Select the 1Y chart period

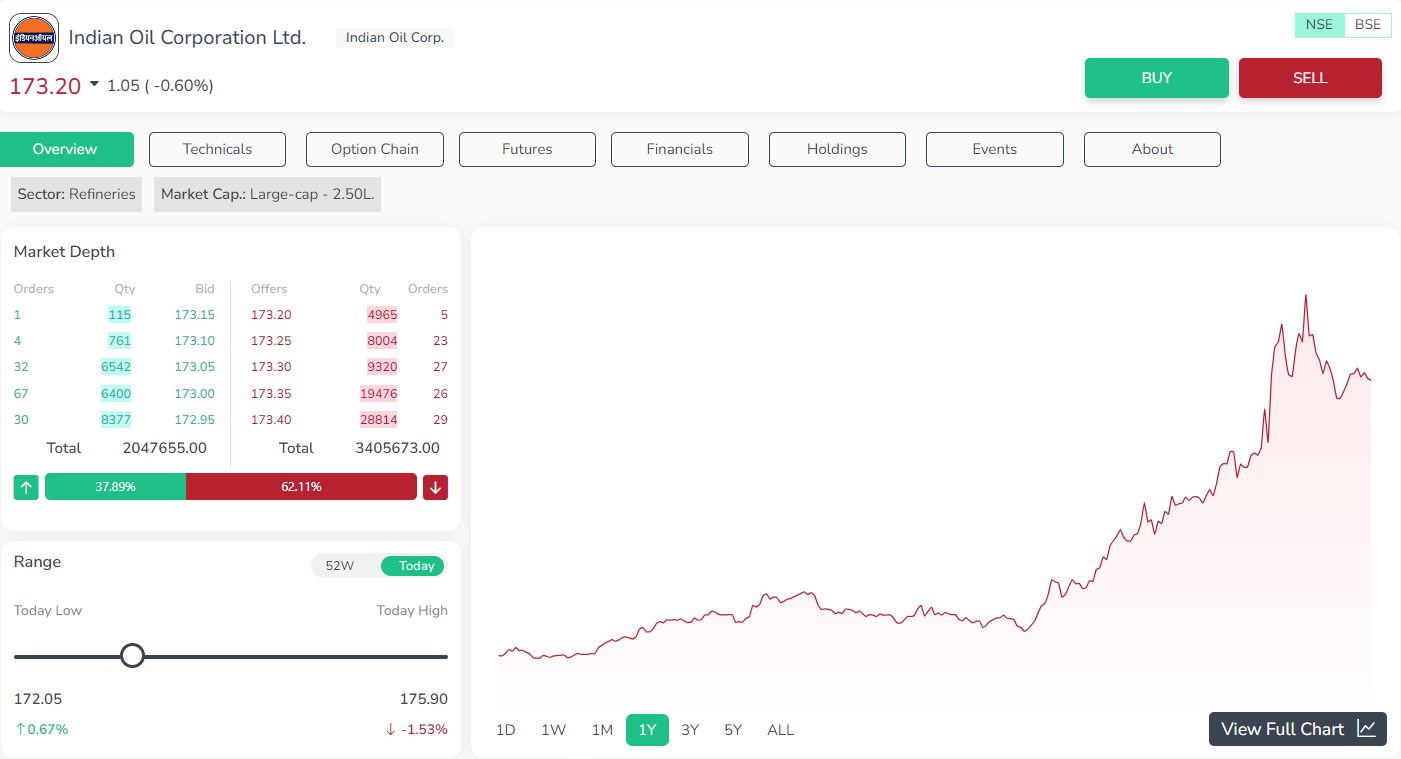click(x=647, y=730)
